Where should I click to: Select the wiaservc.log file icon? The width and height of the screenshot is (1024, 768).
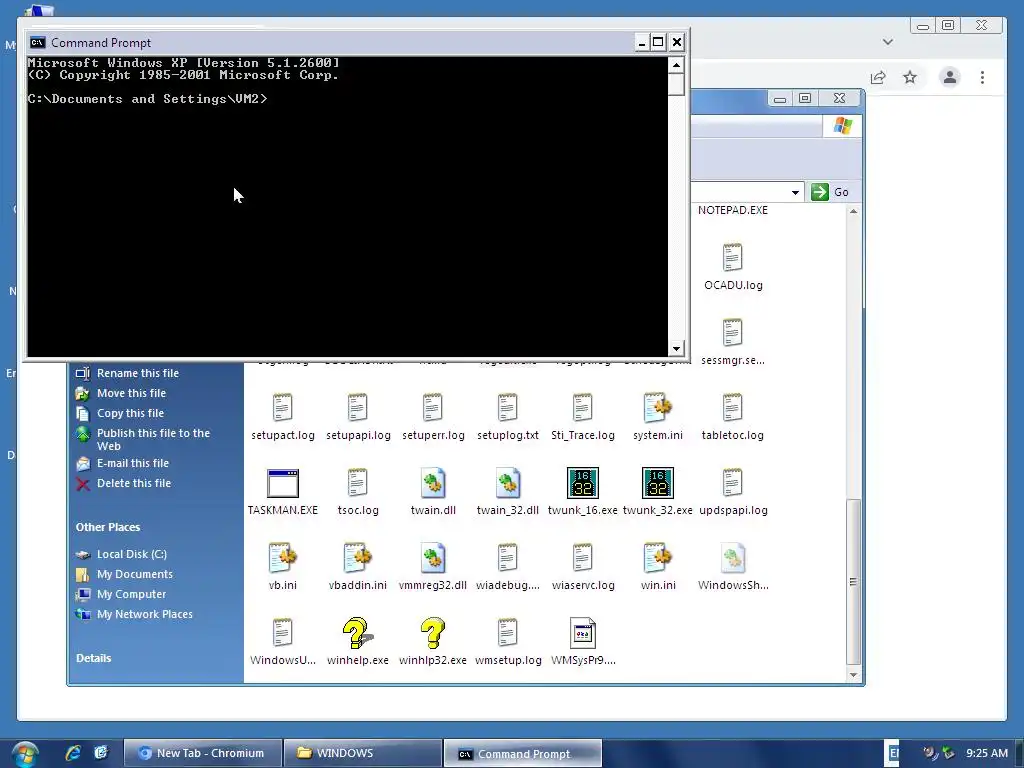(x=583, y=558)
